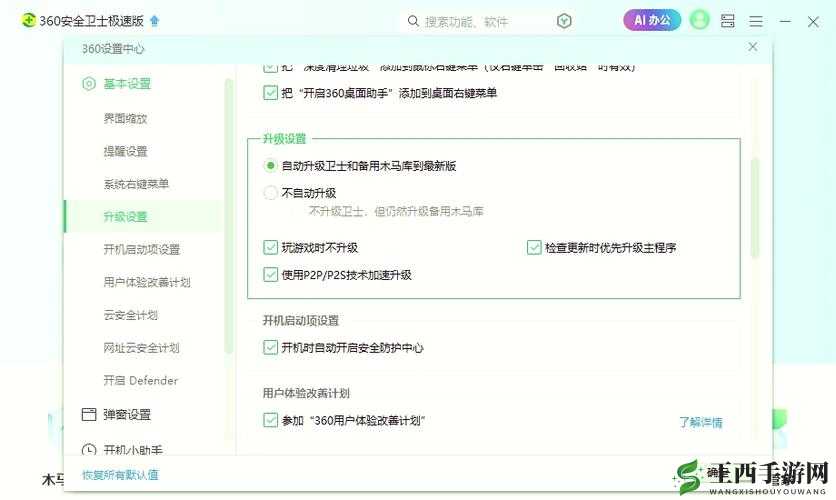Open 云安全计划 in sidebar
This screenshot has height=500, width=836.
pos(131,315)
